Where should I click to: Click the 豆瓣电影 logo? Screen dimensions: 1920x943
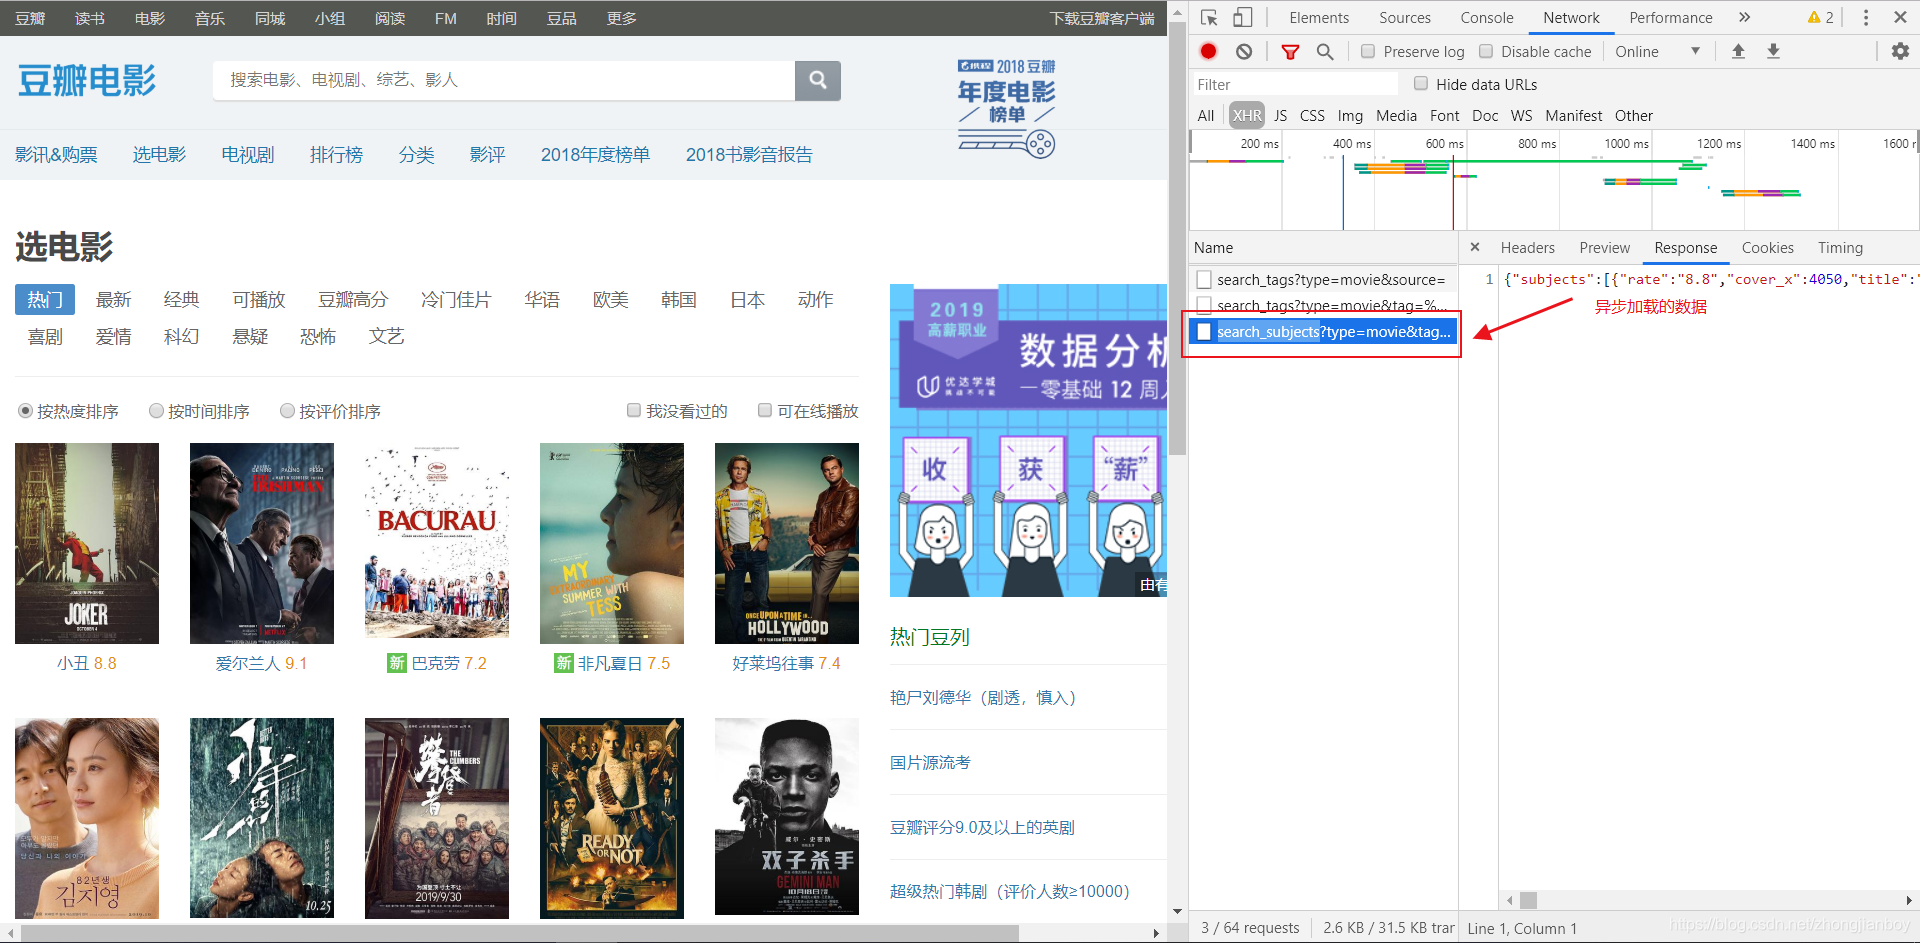[x=87, y=81]
